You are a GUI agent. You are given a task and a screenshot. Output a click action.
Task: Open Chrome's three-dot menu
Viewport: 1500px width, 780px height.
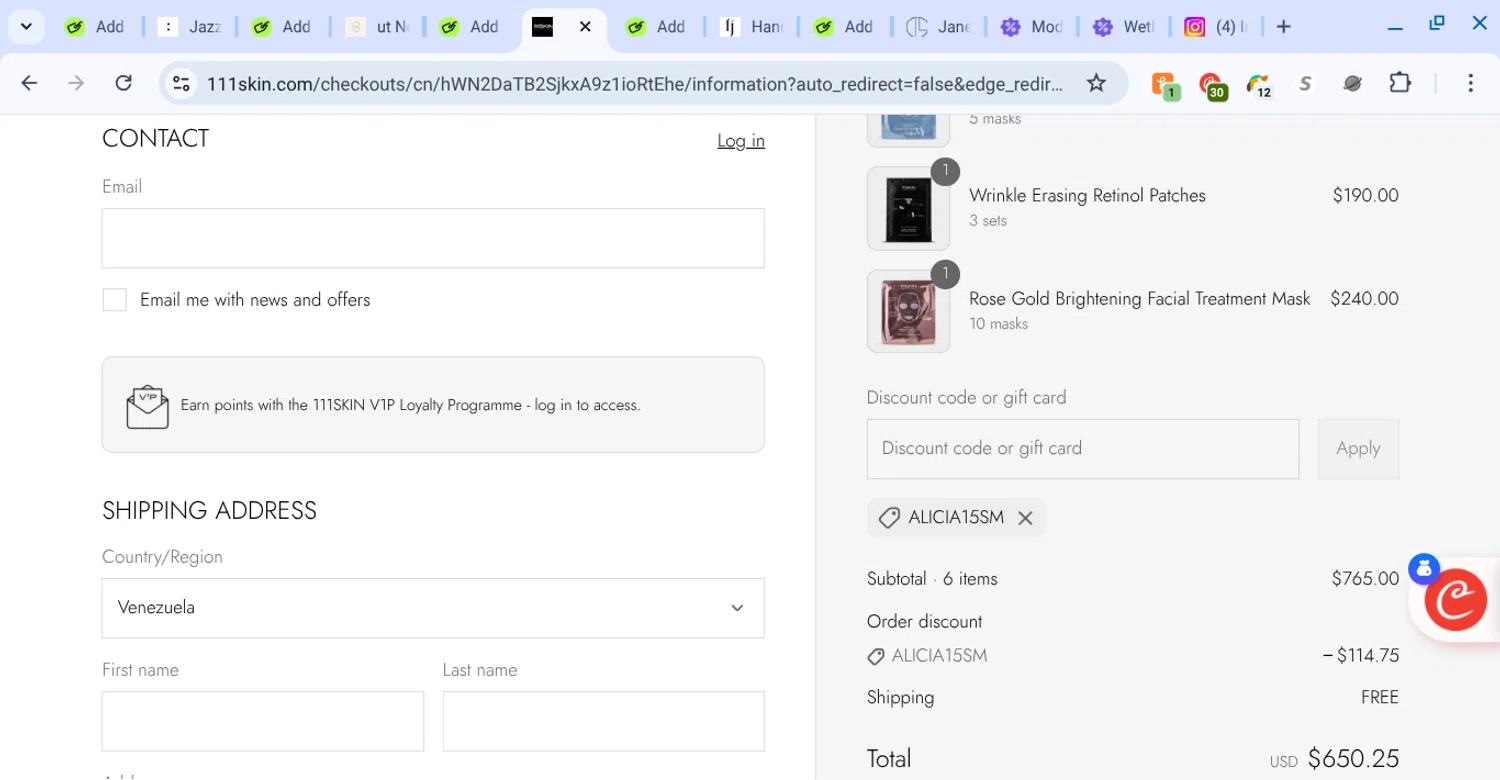[1470, 83]
